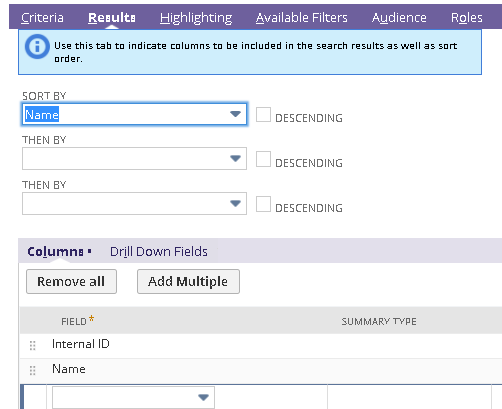Go to Available Filters tab

click(302, 18)
